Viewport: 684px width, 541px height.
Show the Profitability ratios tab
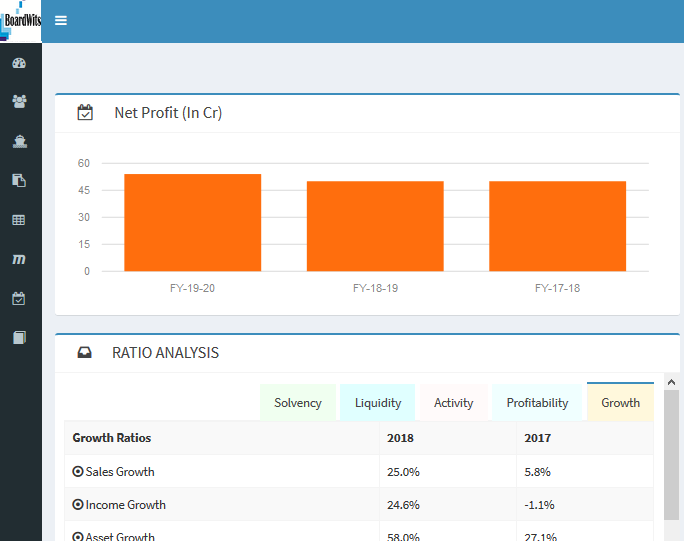click(x=537, y=403)
